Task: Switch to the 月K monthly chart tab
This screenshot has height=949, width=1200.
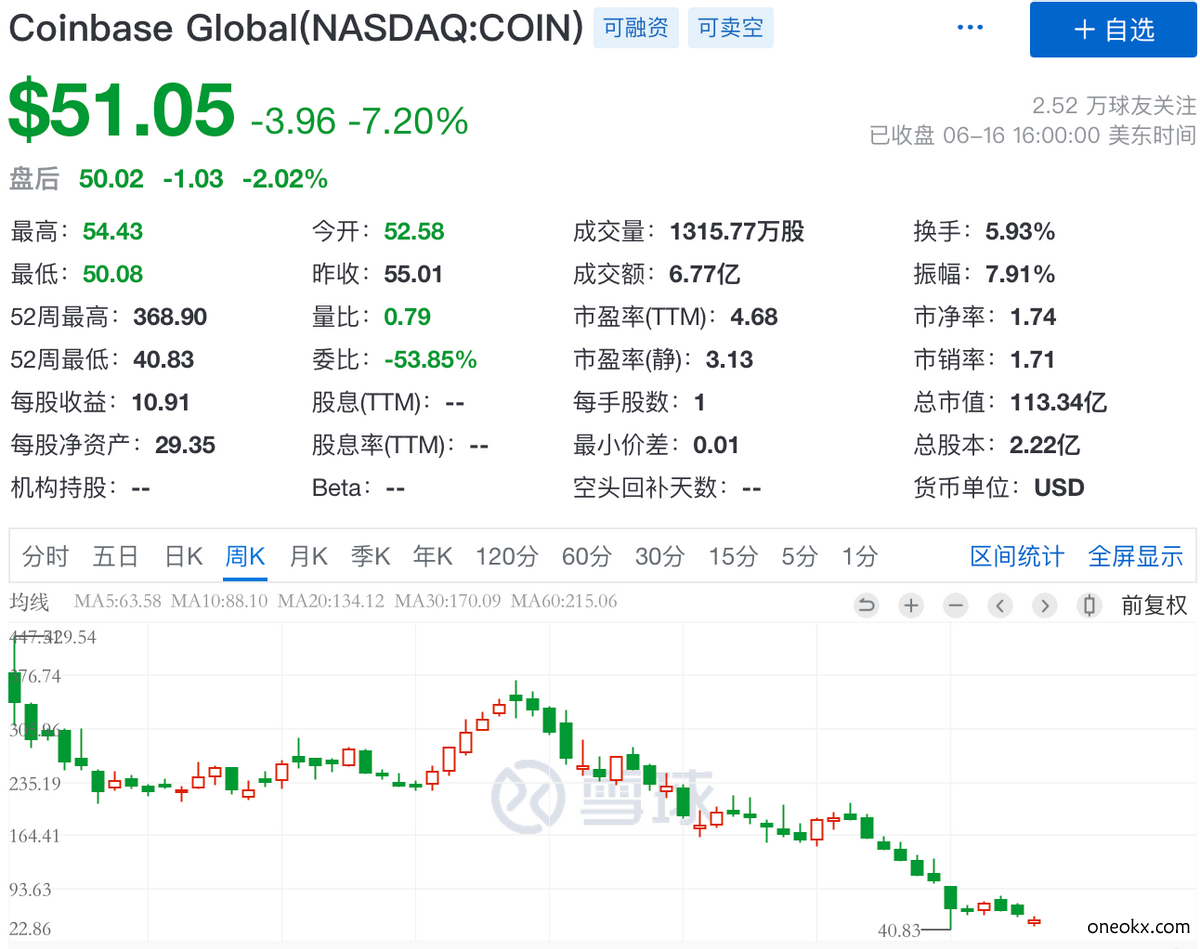Action: click(x=308, y=556)
